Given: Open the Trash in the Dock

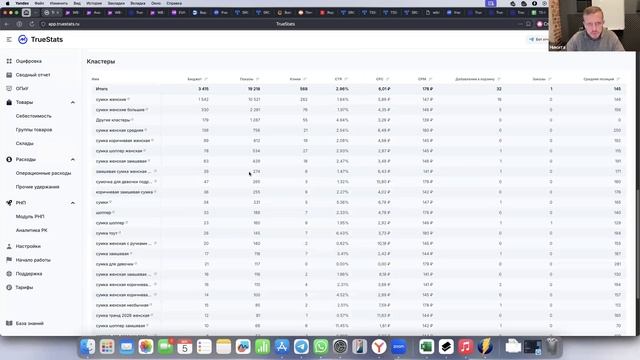Looking at the screenshot, I should (552, 347).
